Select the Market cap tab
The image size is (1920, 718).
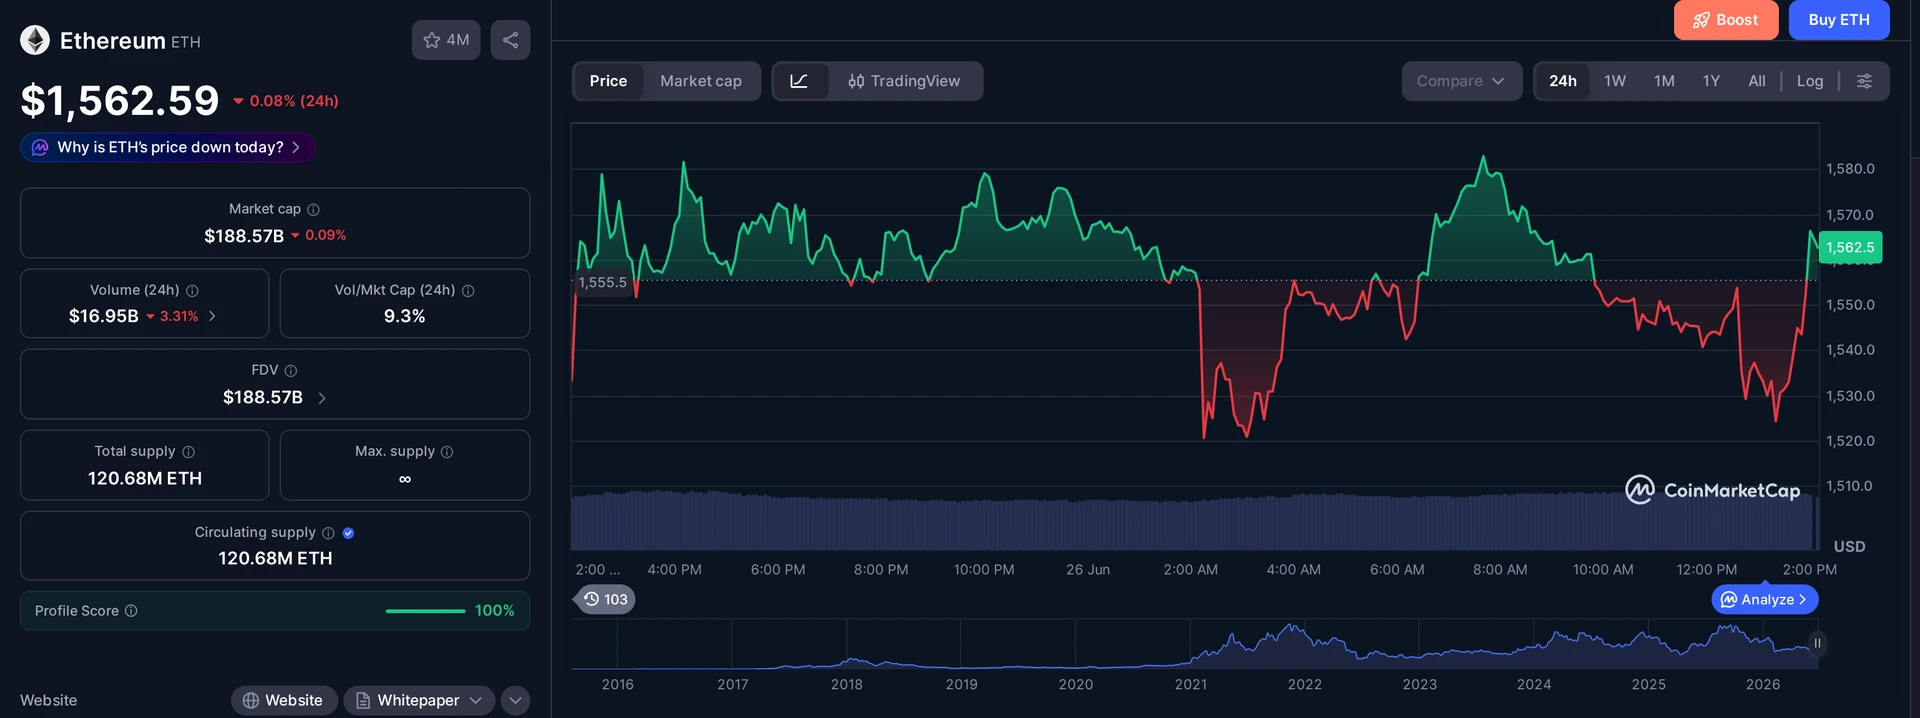(x=701, y=81)
